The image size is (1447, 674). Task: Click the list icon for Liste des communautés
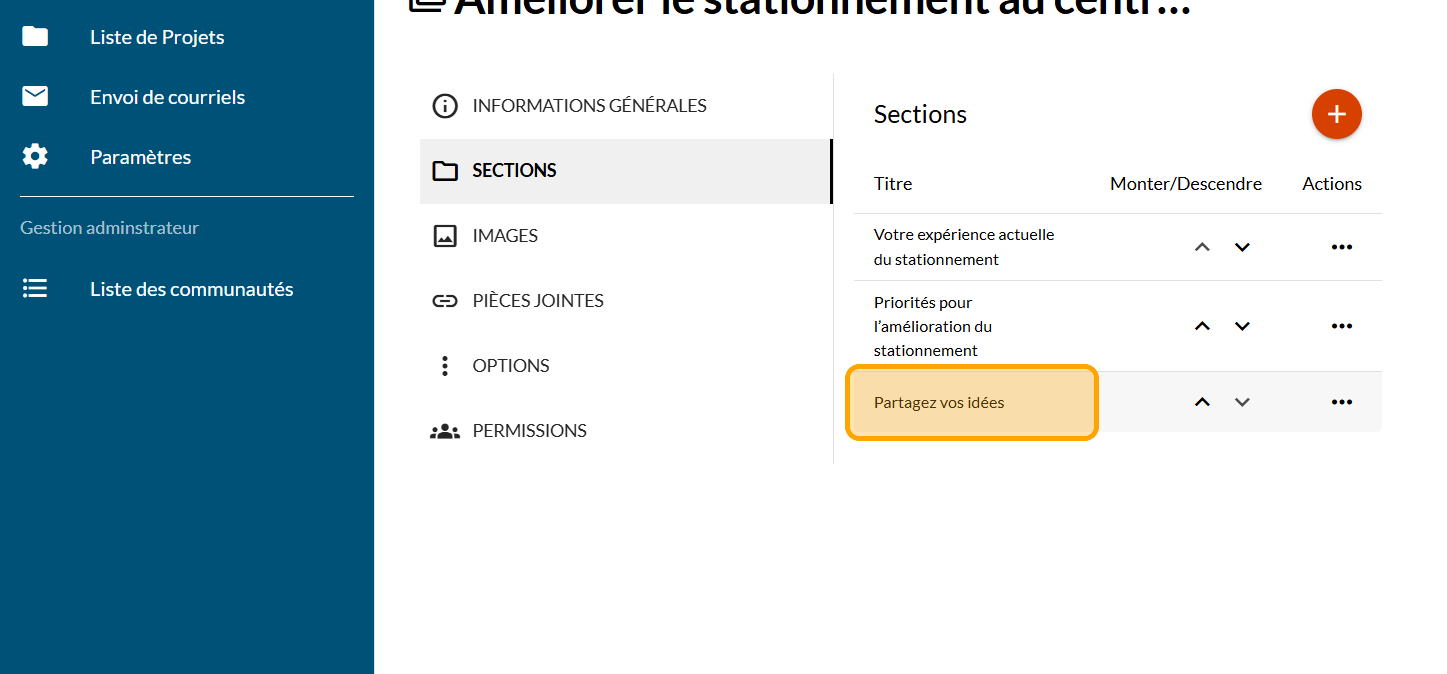click(35, 289)
